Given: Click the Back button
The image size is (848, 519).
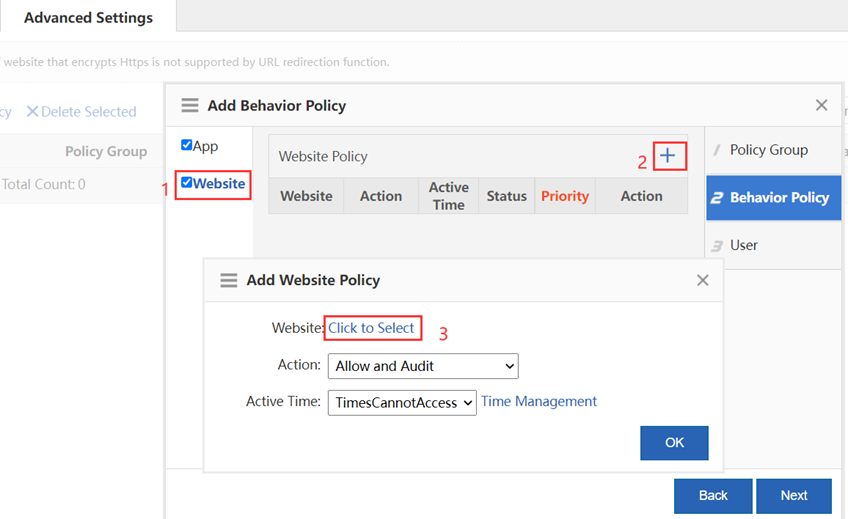Looking at the screenshot, I should pos(713,495).
